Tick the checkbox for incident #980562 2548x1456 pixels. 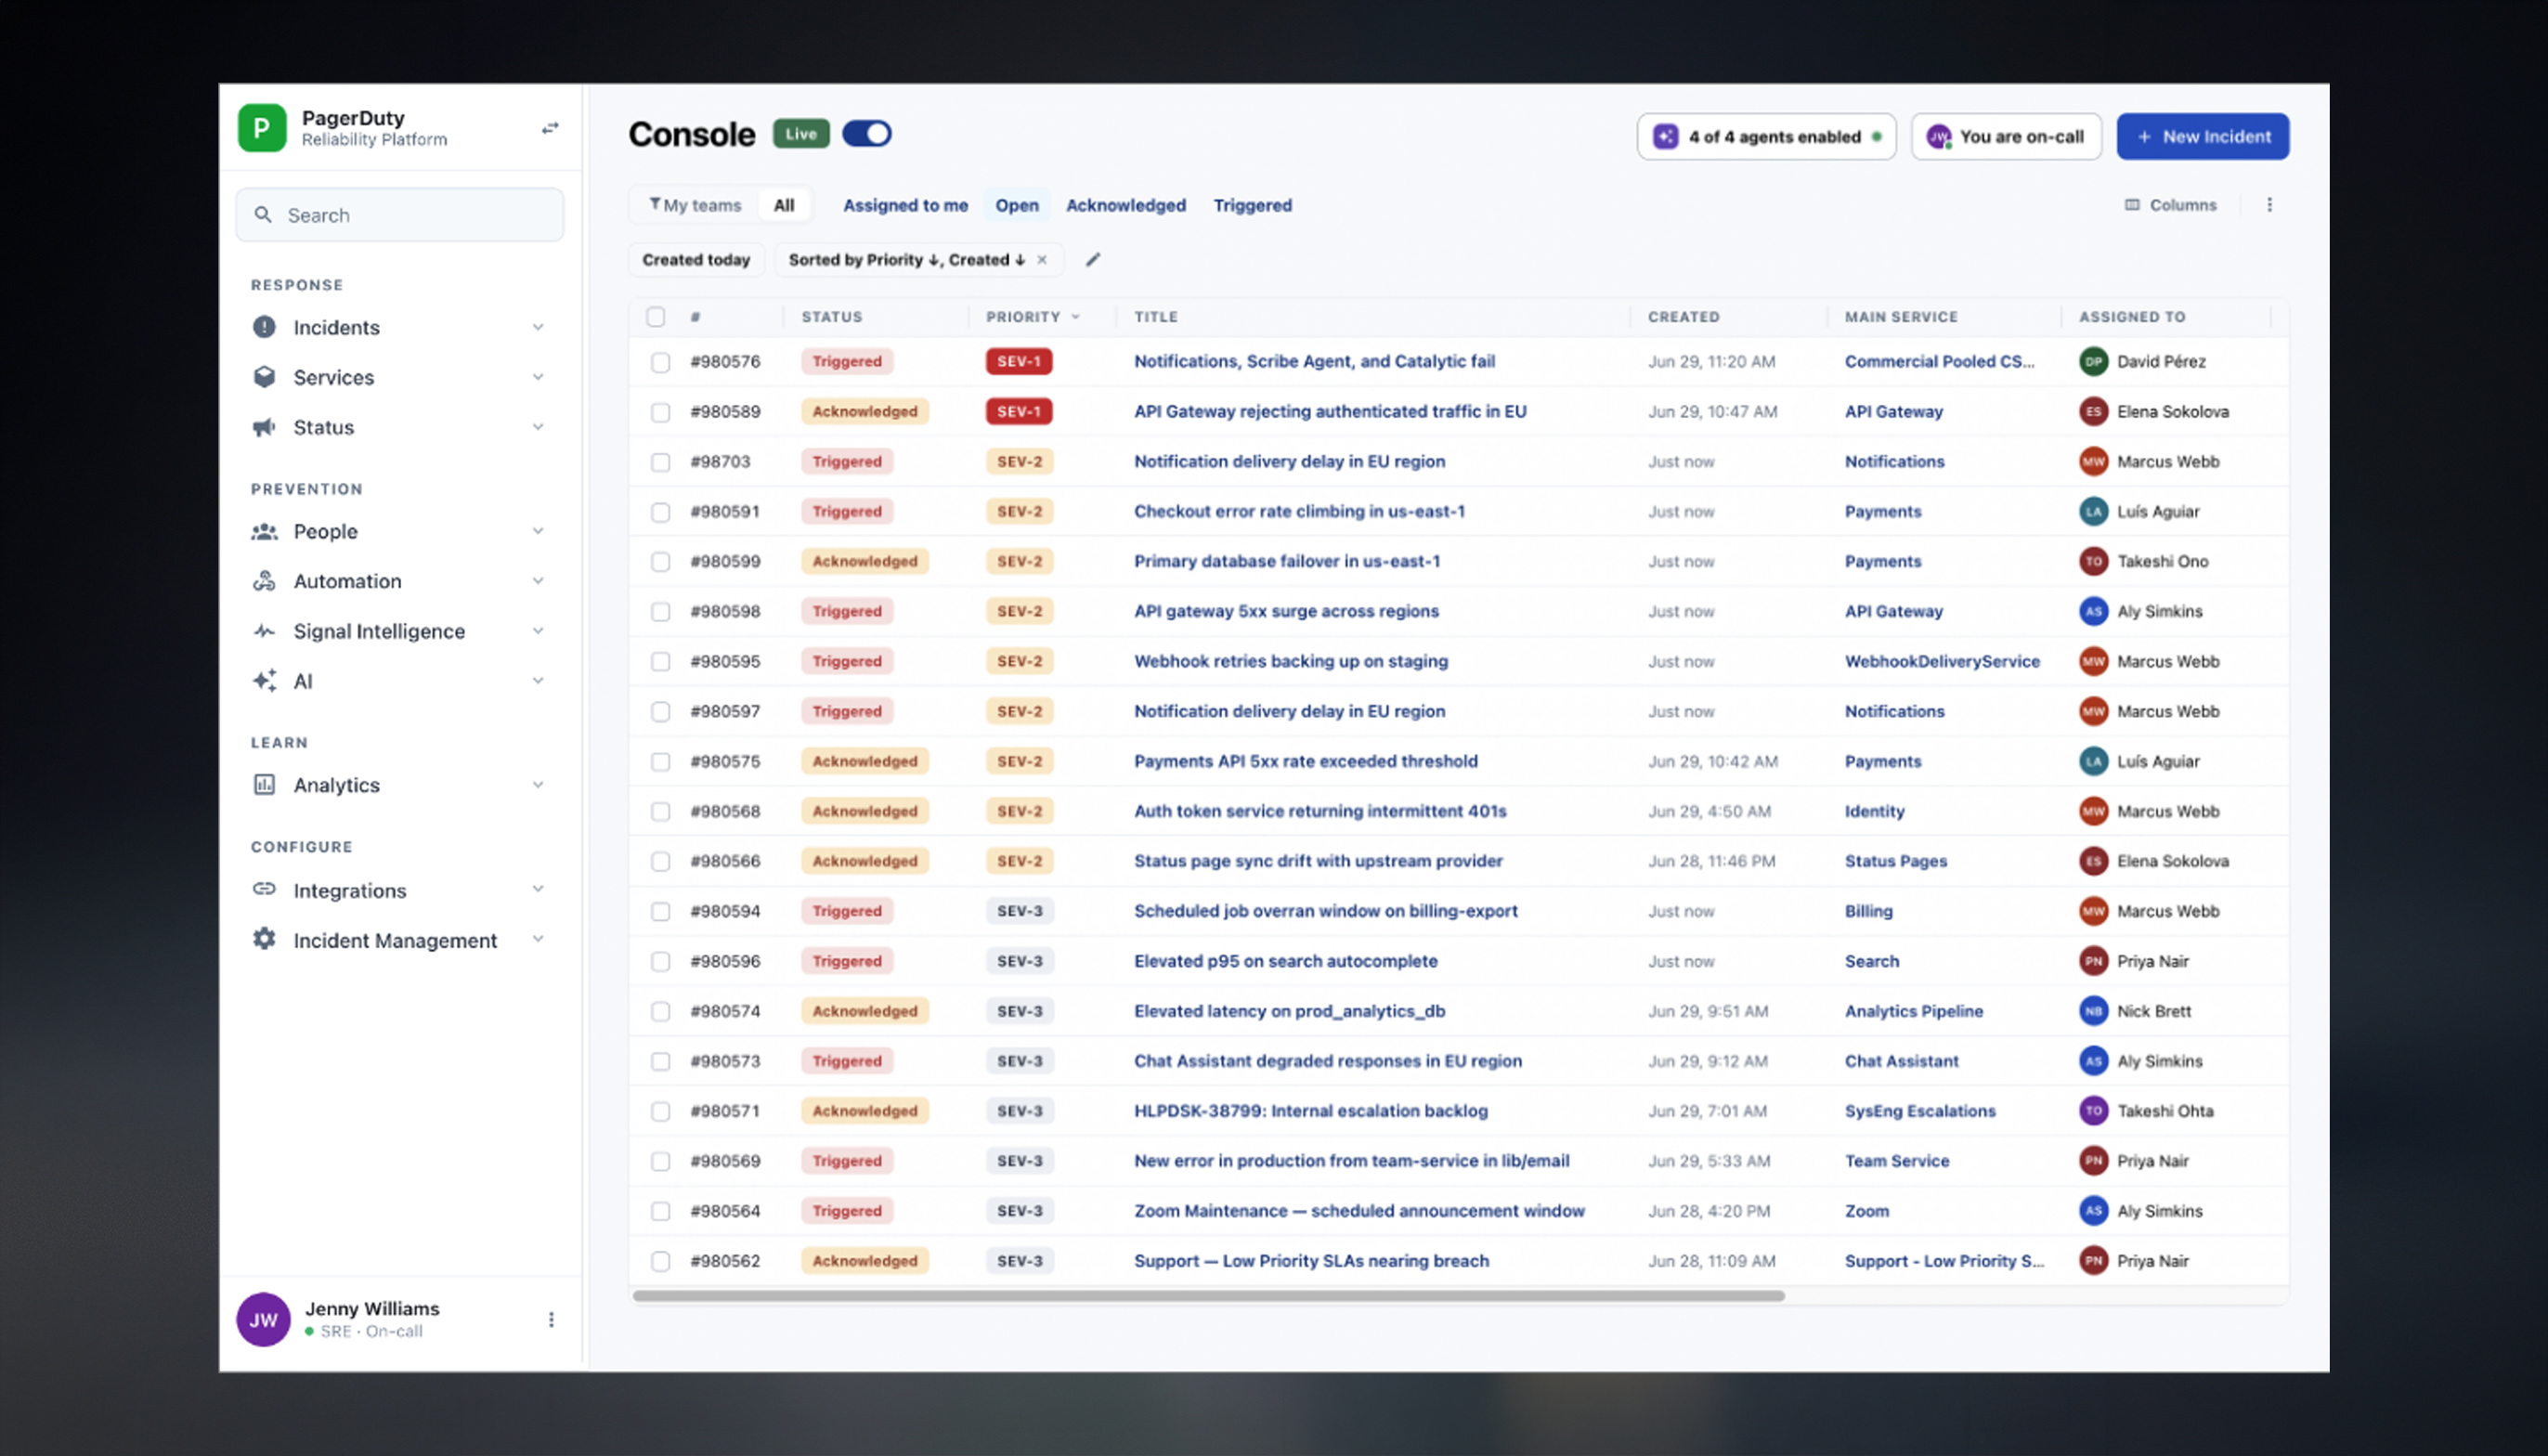(x=660, y=1262)
